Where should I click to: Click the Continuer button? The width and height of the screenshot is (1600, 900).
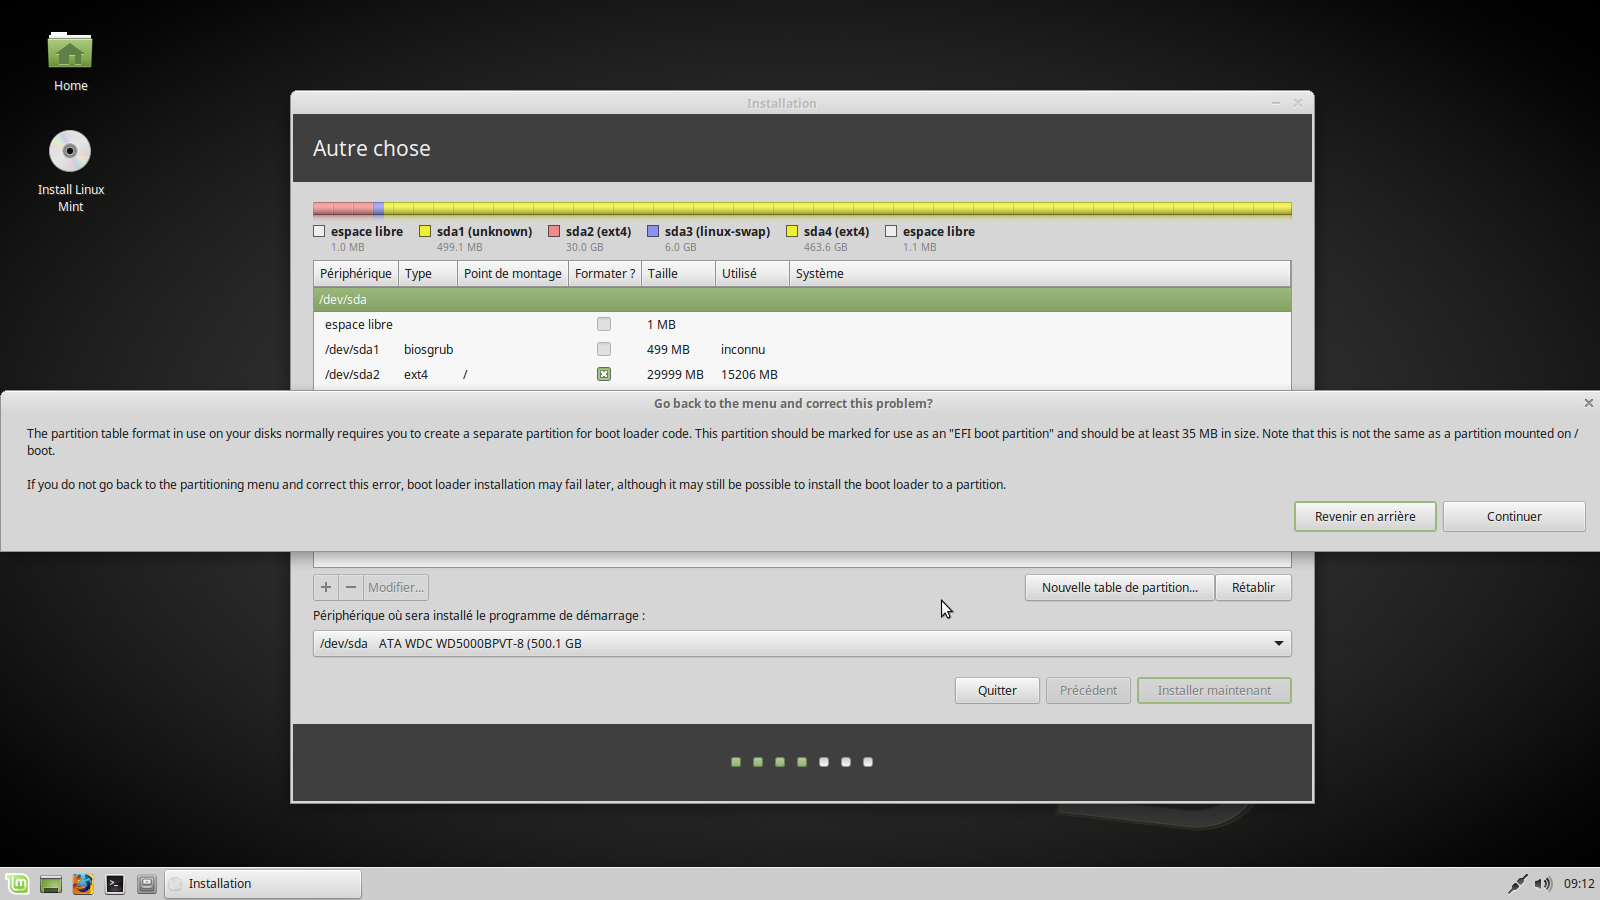1513,517
